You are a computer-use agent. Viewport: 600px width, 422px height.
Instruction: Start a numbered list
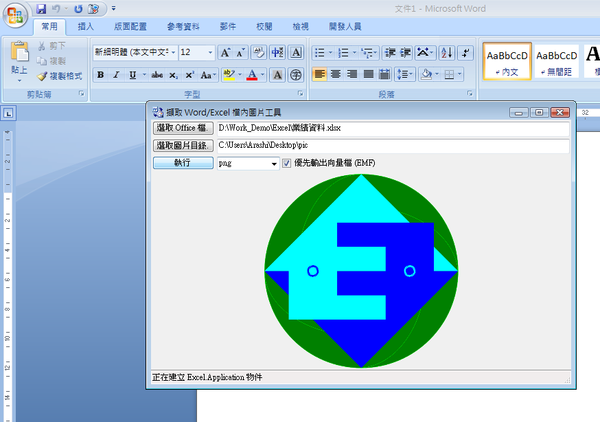coord(343,53)
